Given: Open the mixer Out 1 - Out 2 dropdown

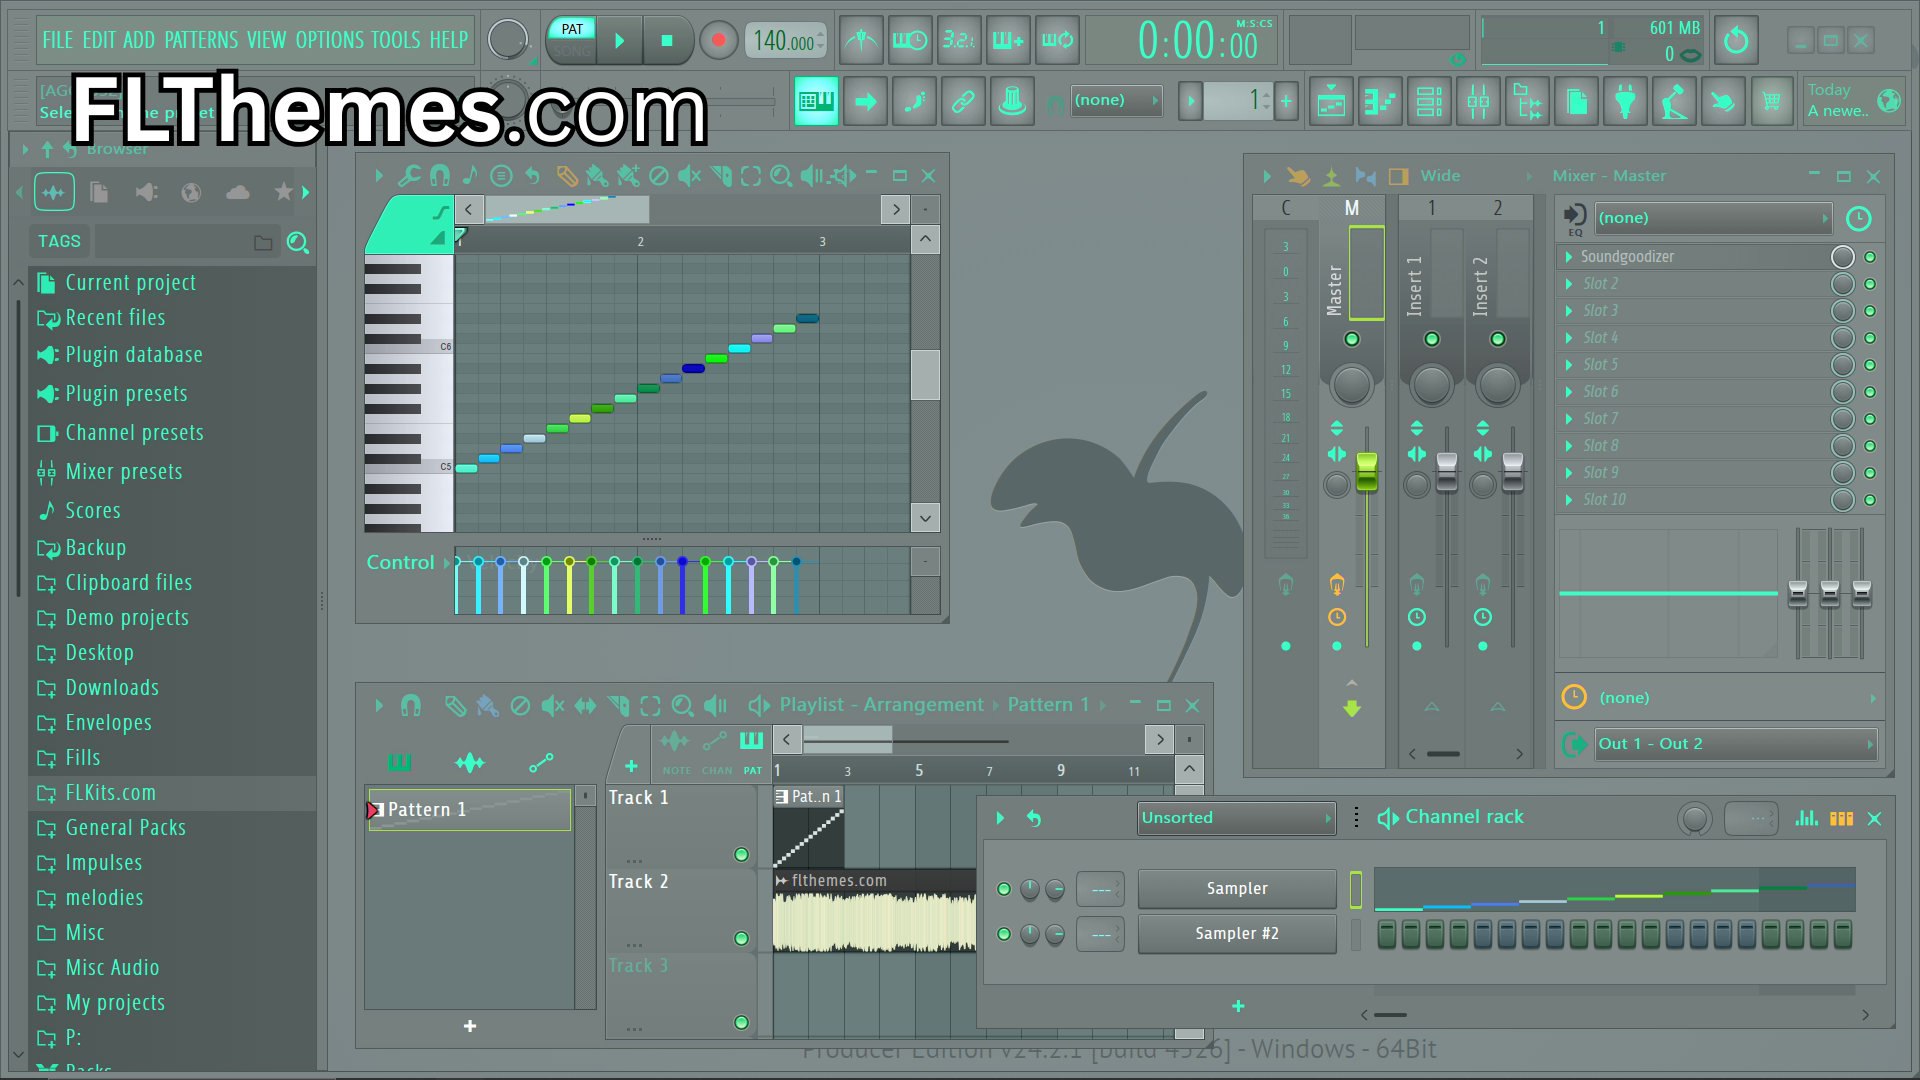Looking at the screenshot, I should coord(1735,744).
